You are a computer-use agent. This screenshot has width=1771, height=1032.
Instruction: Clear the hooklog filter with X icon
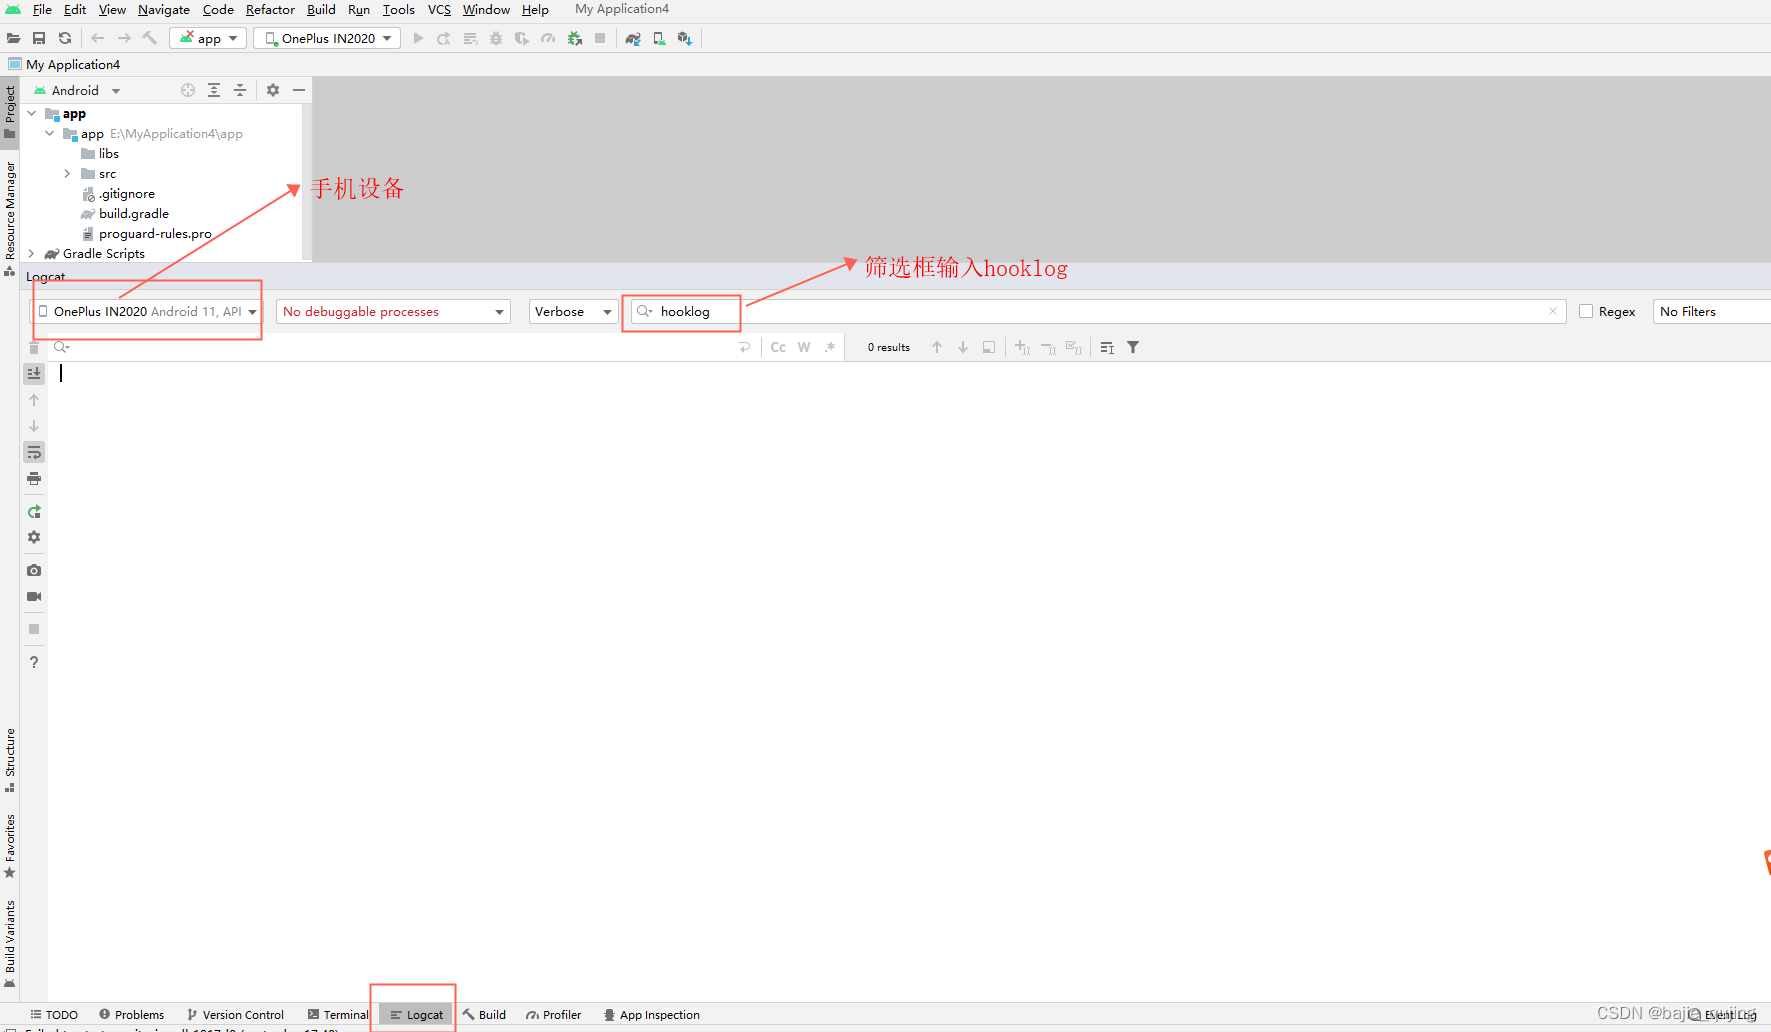click(x=1553, y=311)
